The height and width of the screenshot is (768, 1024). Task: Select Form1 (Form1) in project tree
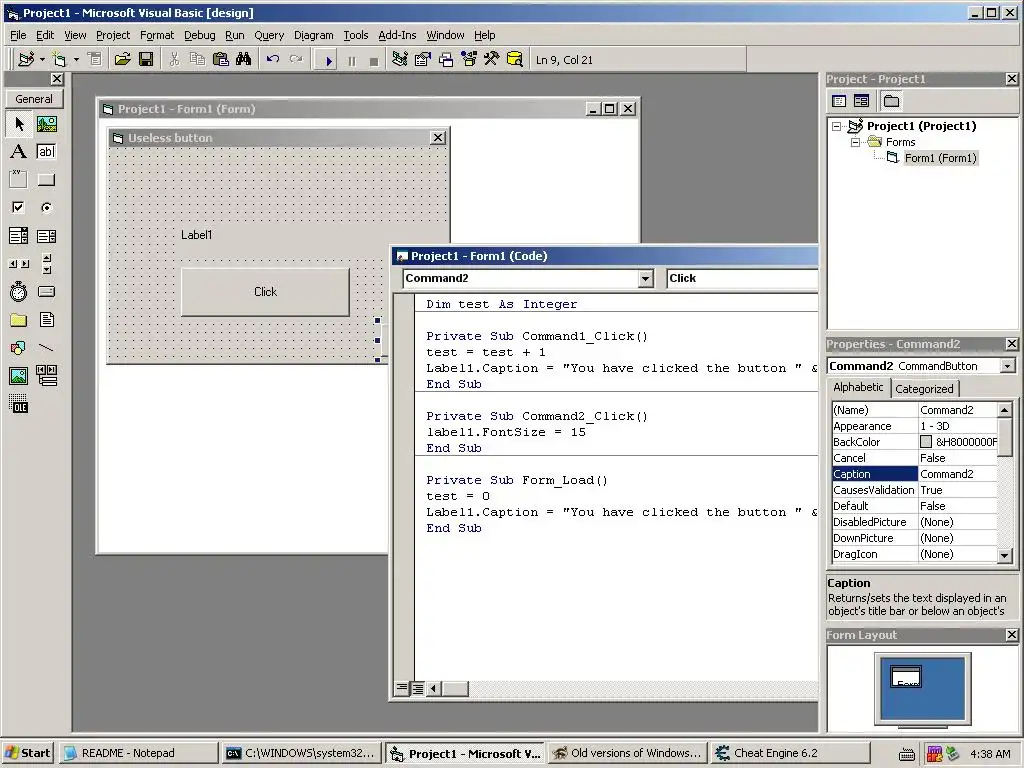pos(940,158)
